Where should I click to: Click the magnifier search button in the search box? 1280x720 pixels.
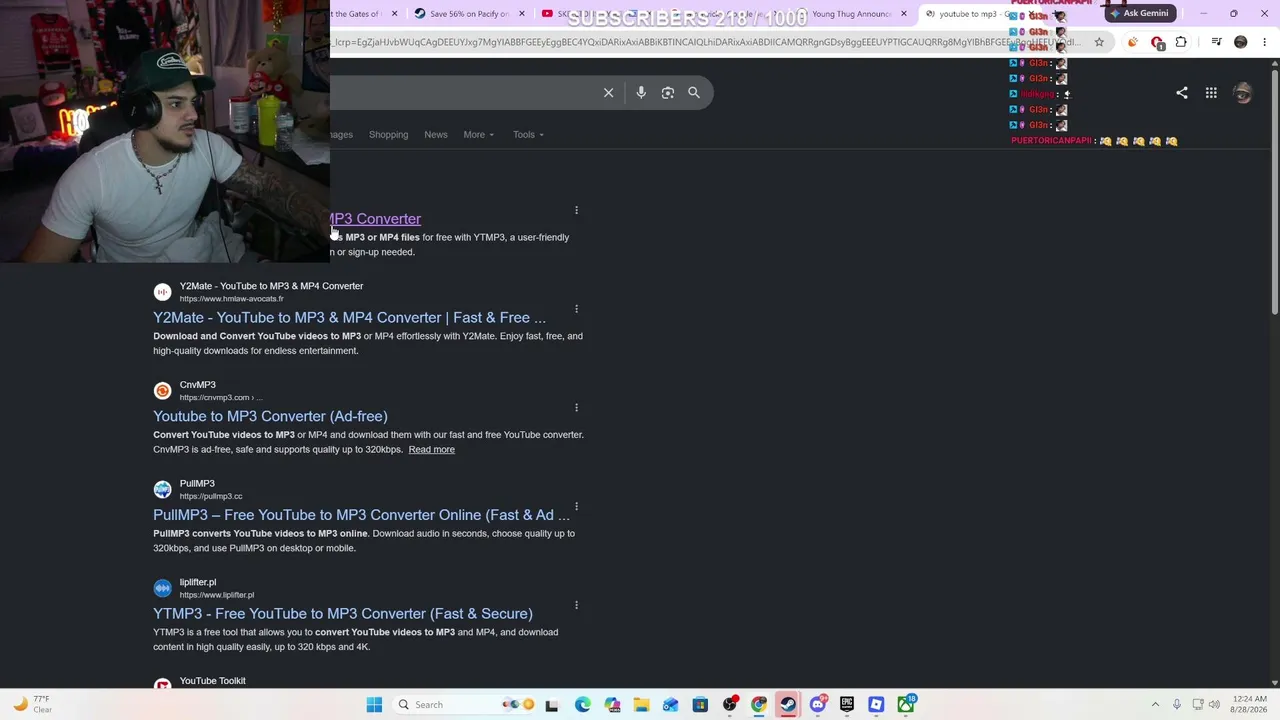point(694,93)
